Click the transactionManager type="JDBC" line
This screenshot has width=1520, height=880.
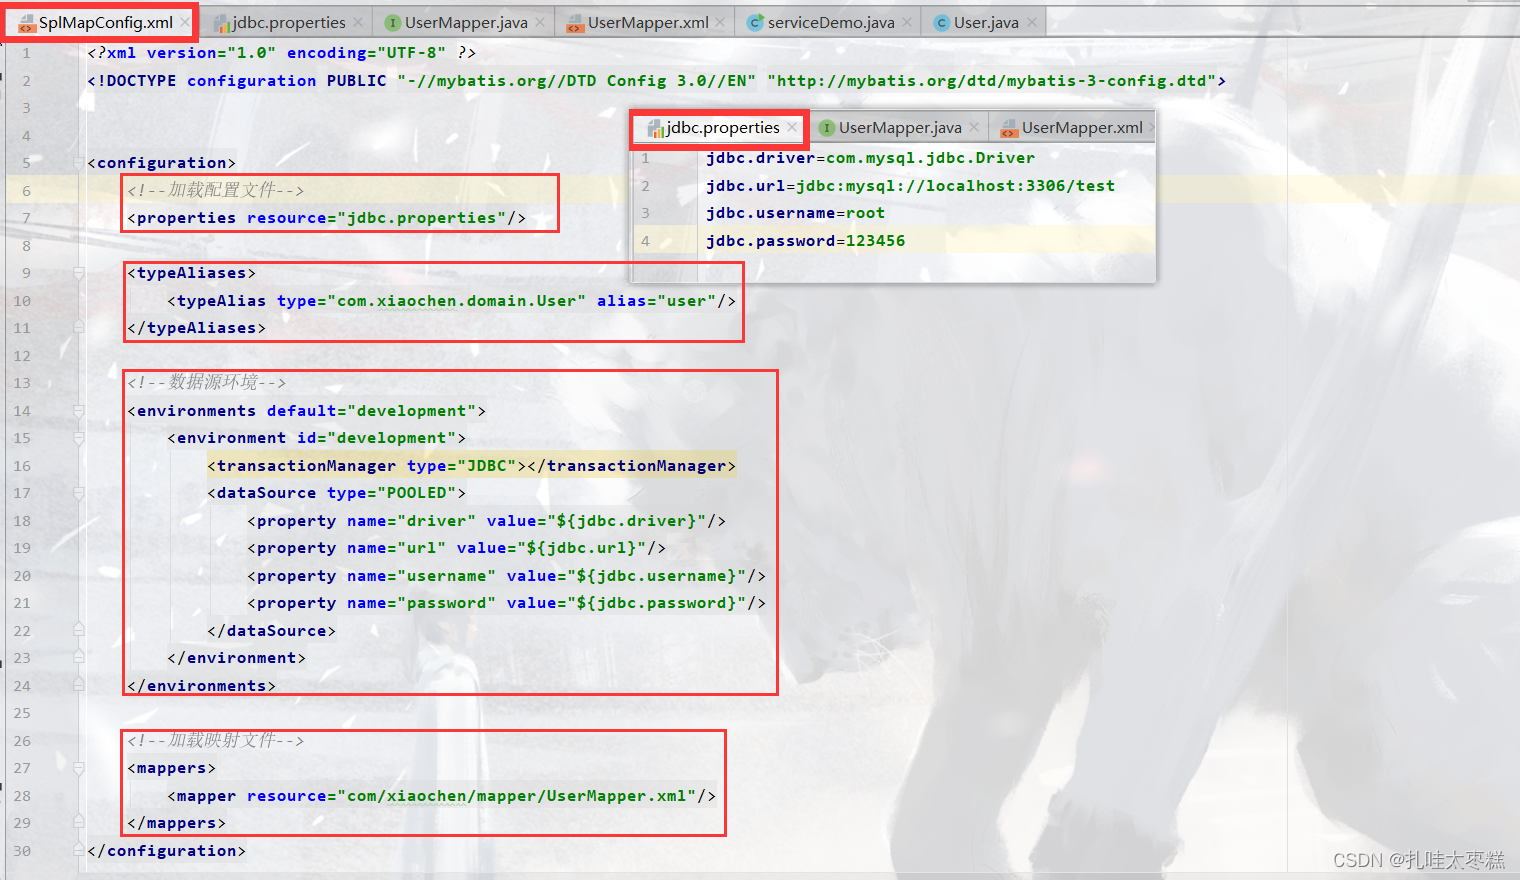point(472,466)
